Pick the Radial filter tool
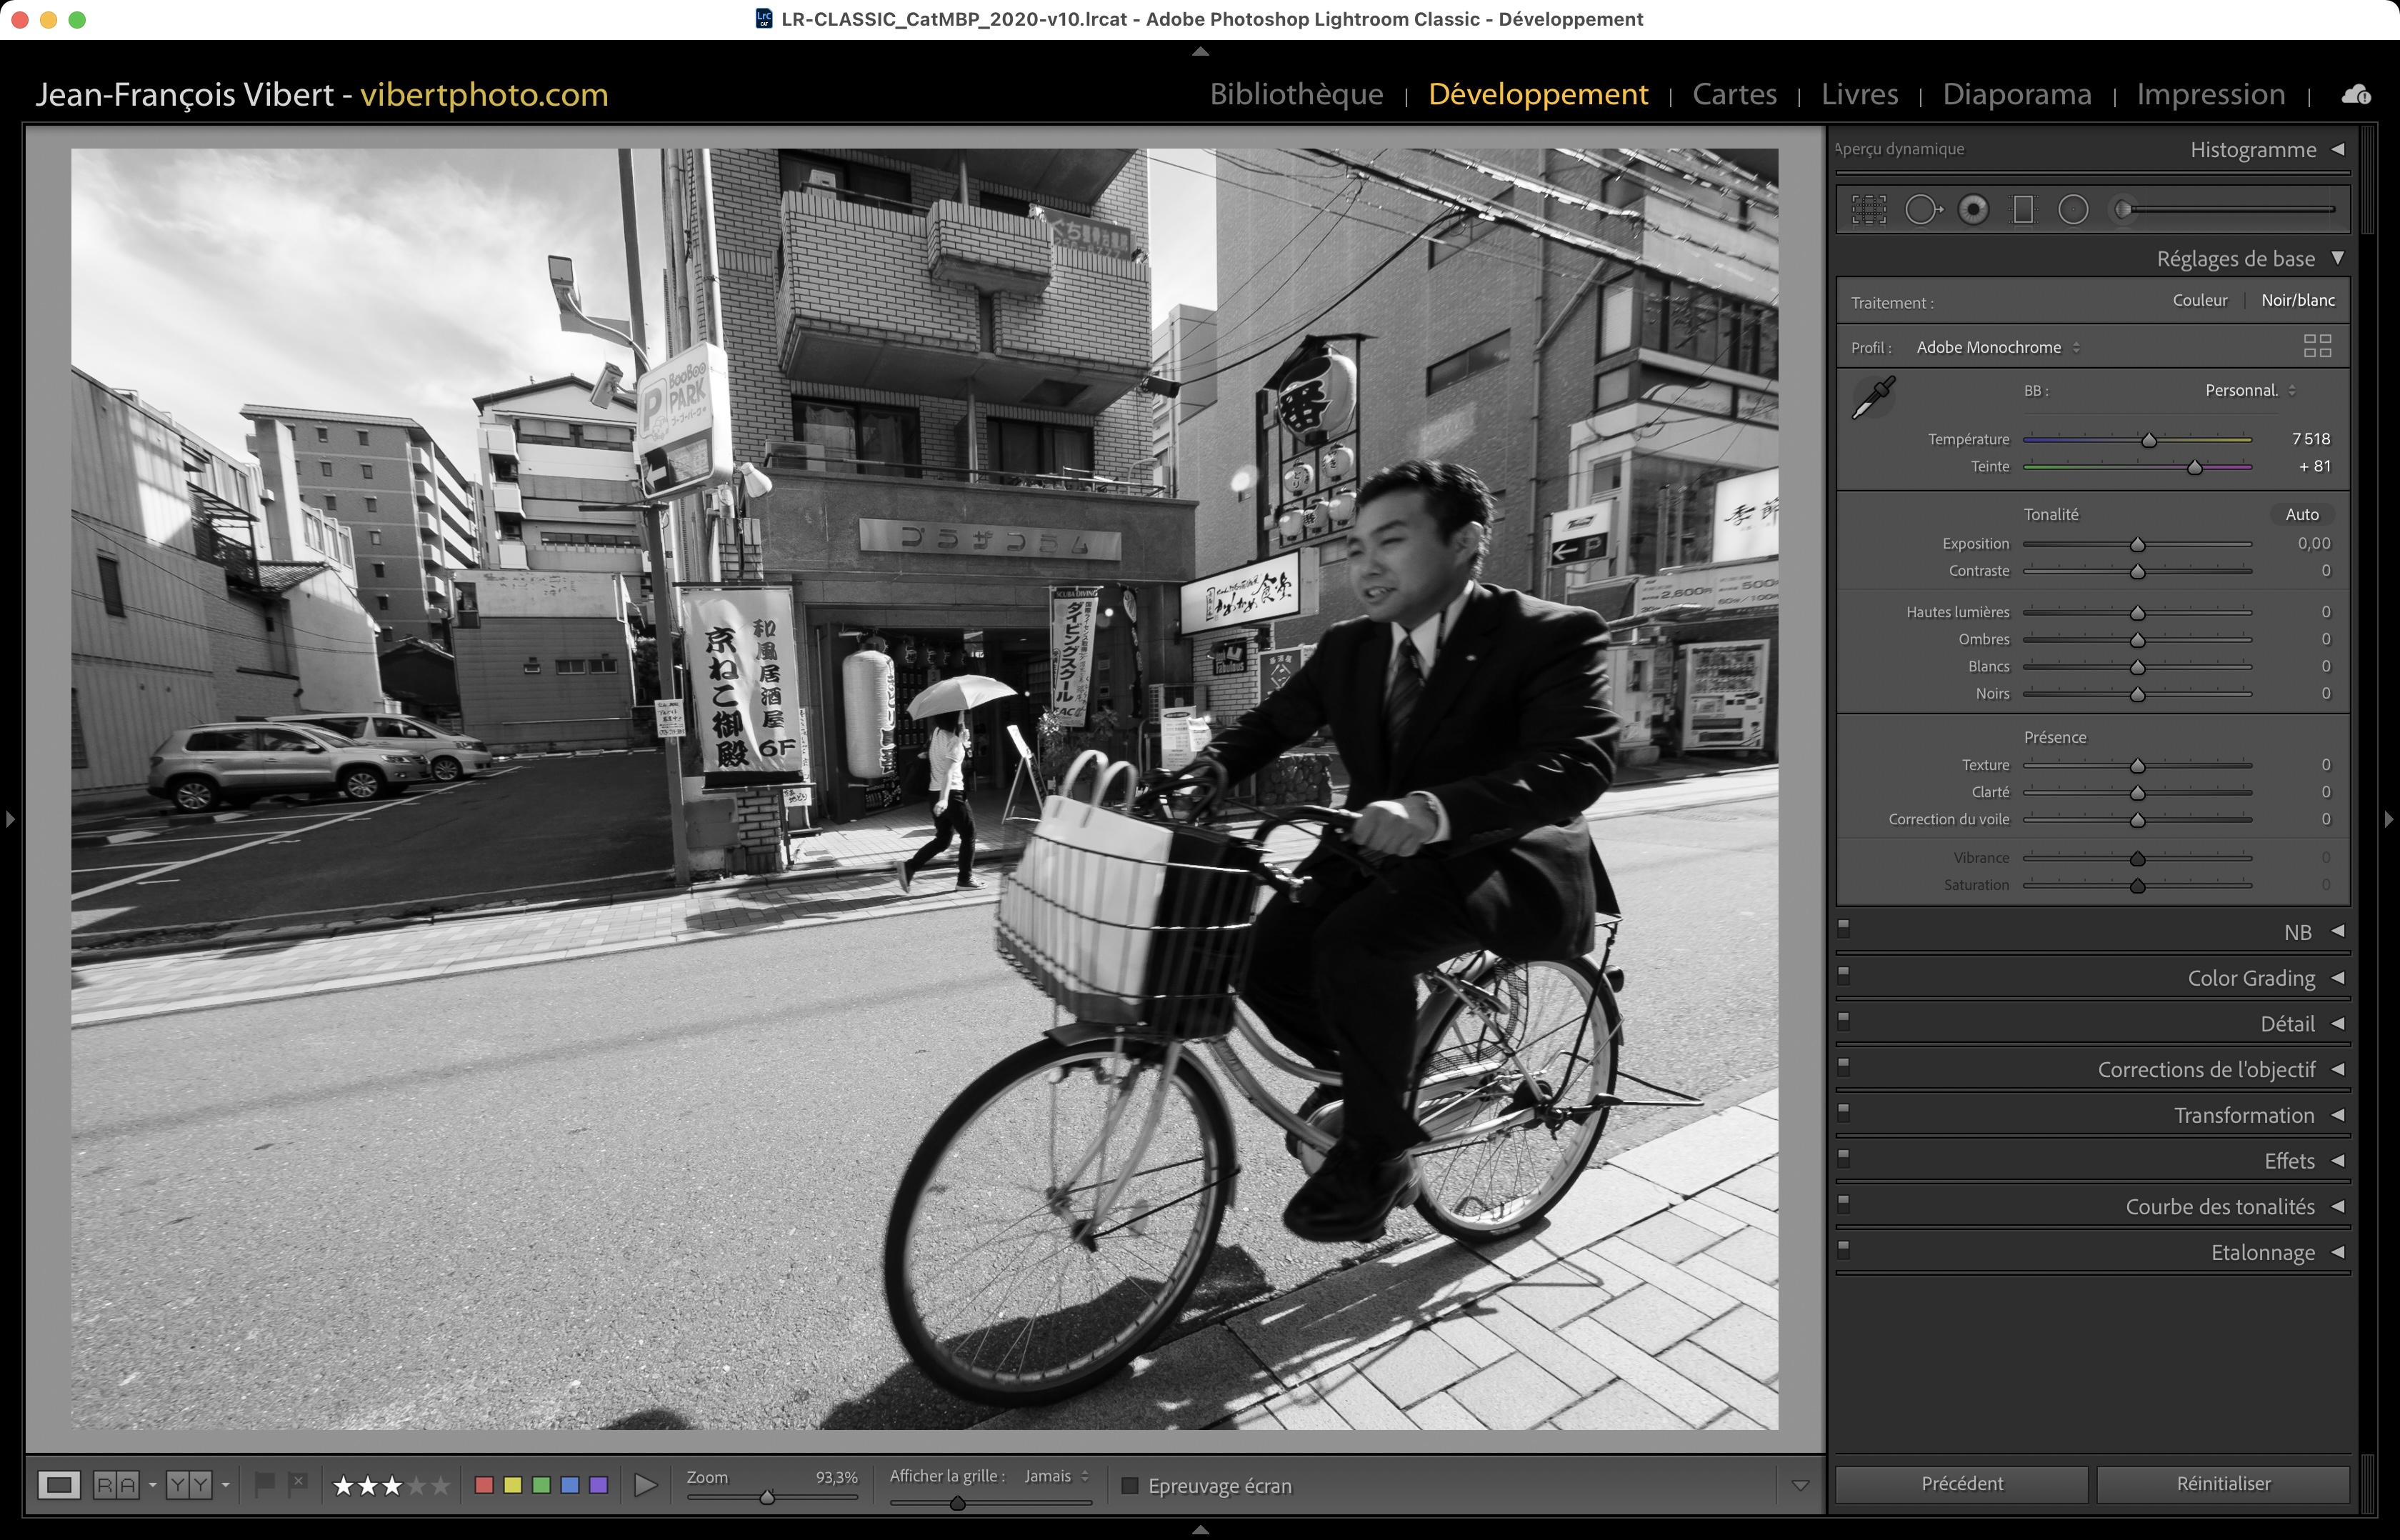 click(x=2073, y=210)
